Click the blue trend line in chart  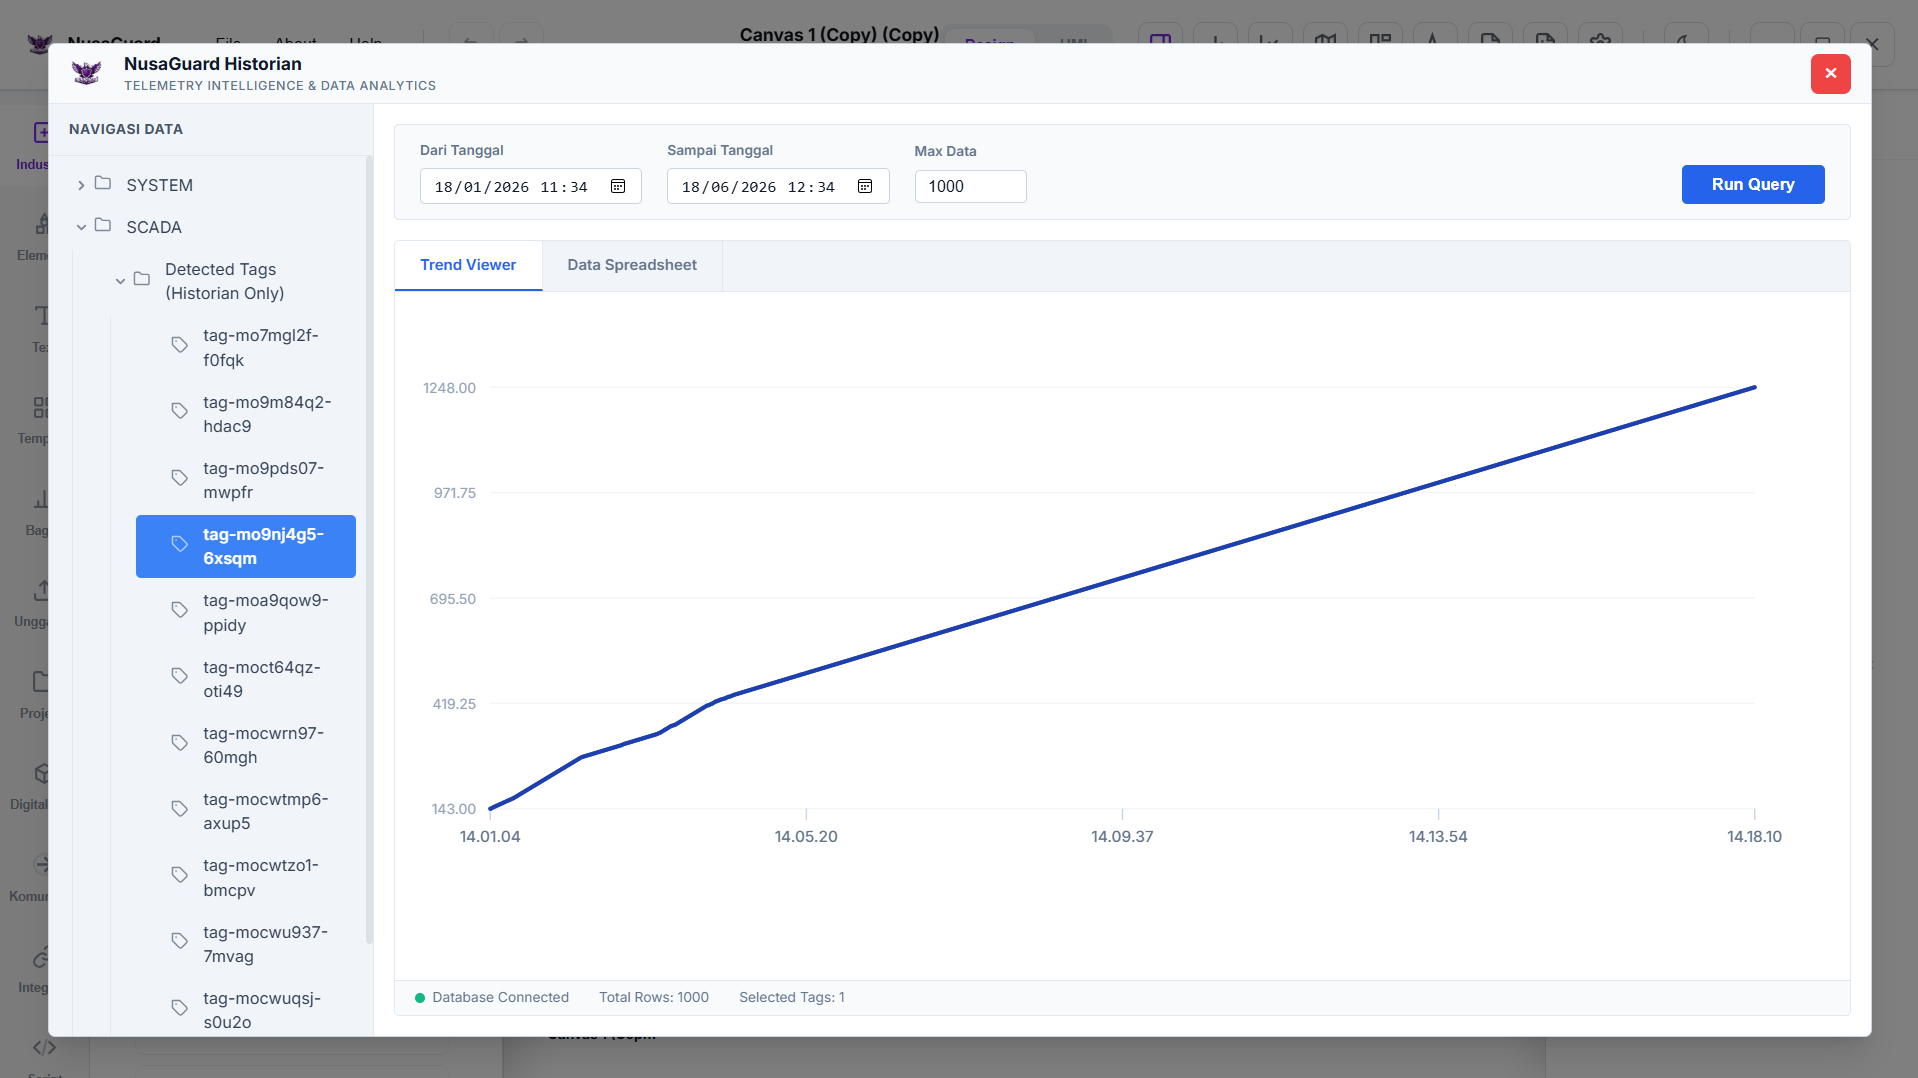coord(1122,578)
